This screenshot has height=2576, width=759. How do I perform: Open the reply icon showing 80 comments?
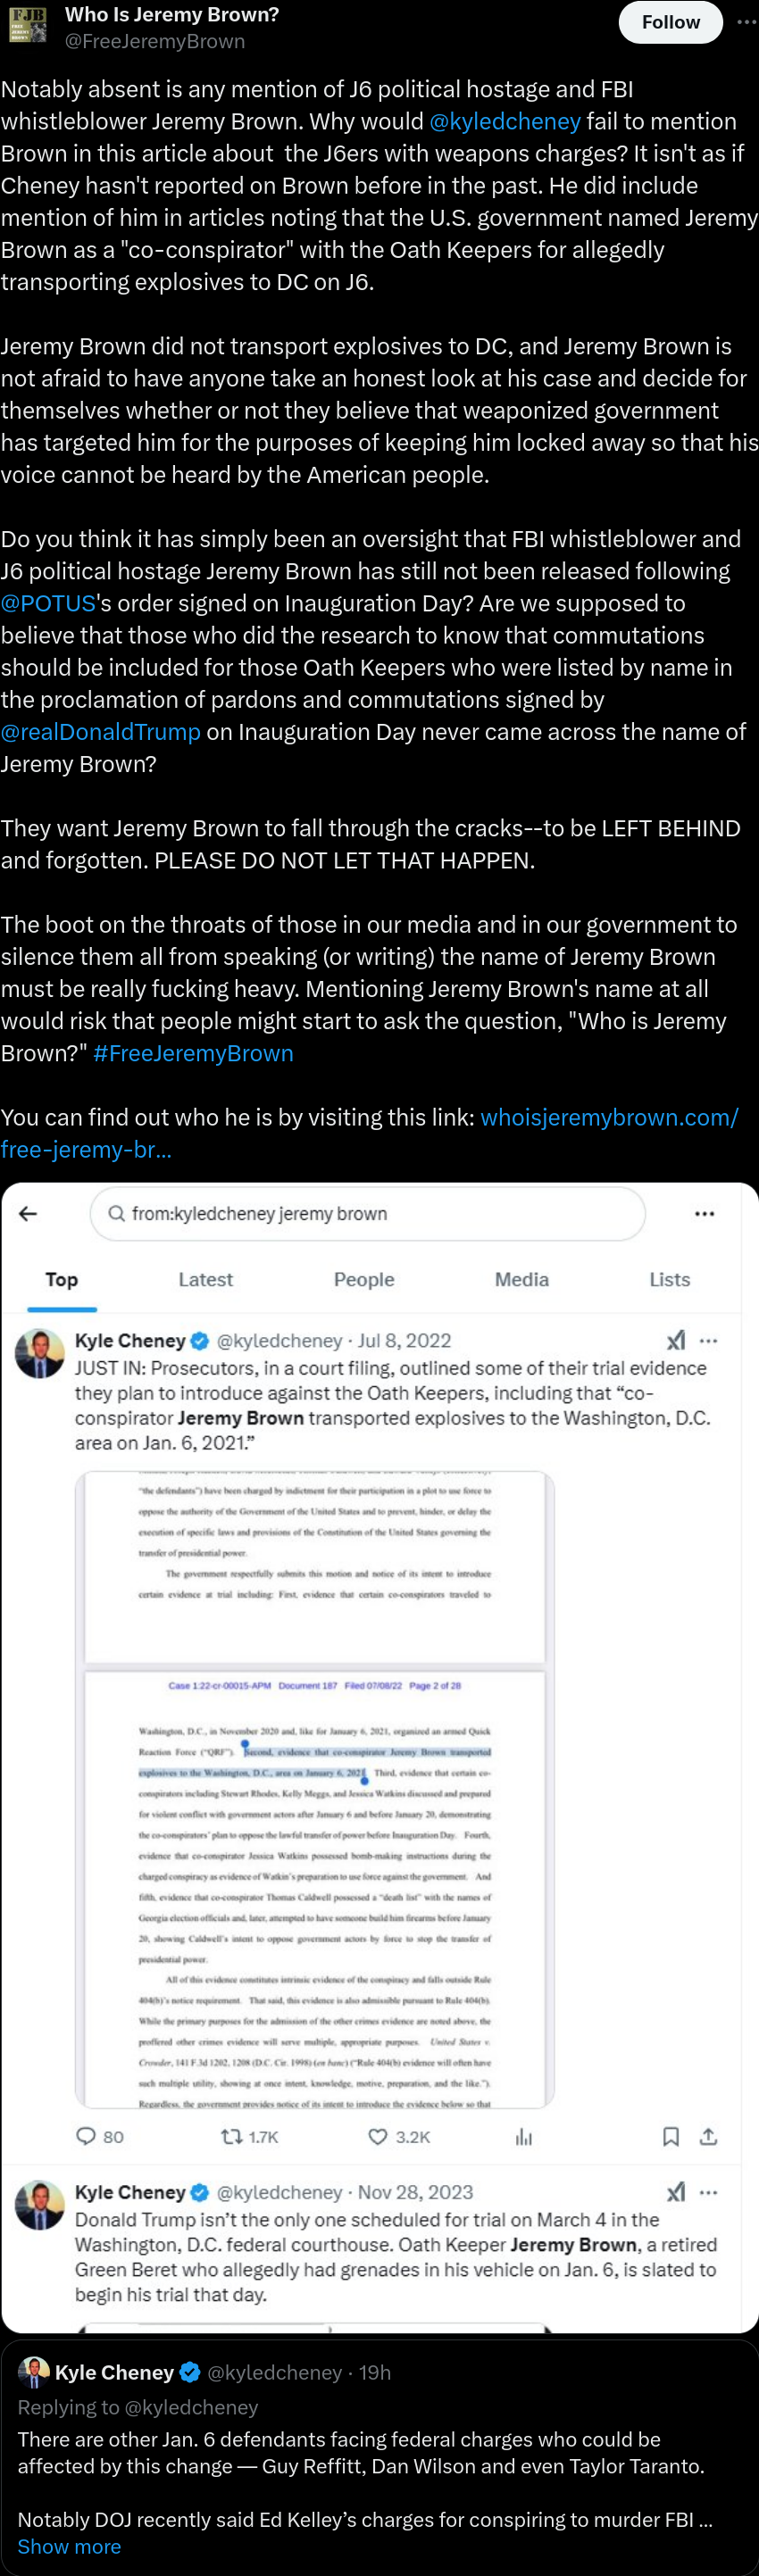click(x=100, y=2136)
